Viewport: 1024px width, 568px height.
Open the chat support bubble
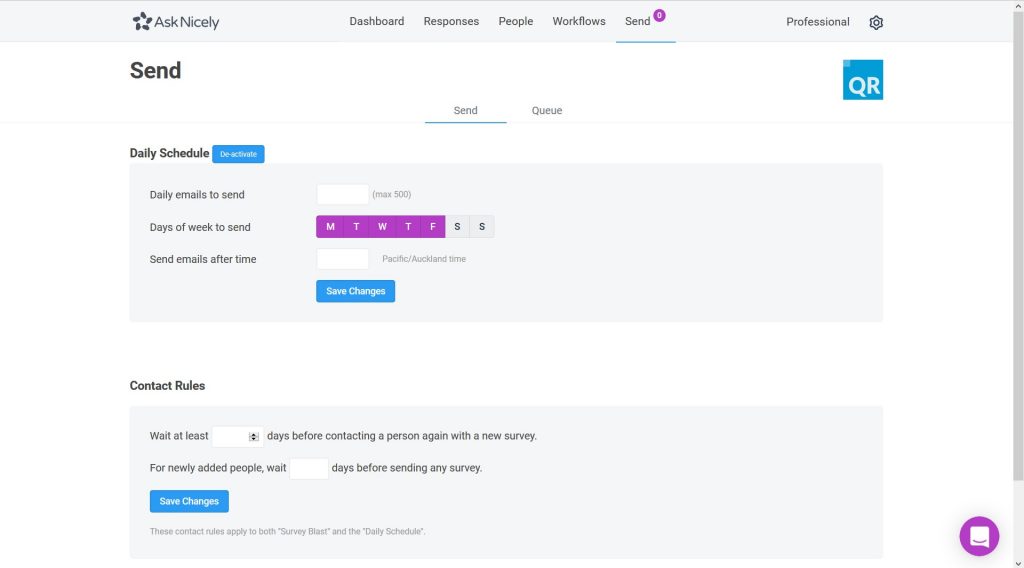point(978,536)
